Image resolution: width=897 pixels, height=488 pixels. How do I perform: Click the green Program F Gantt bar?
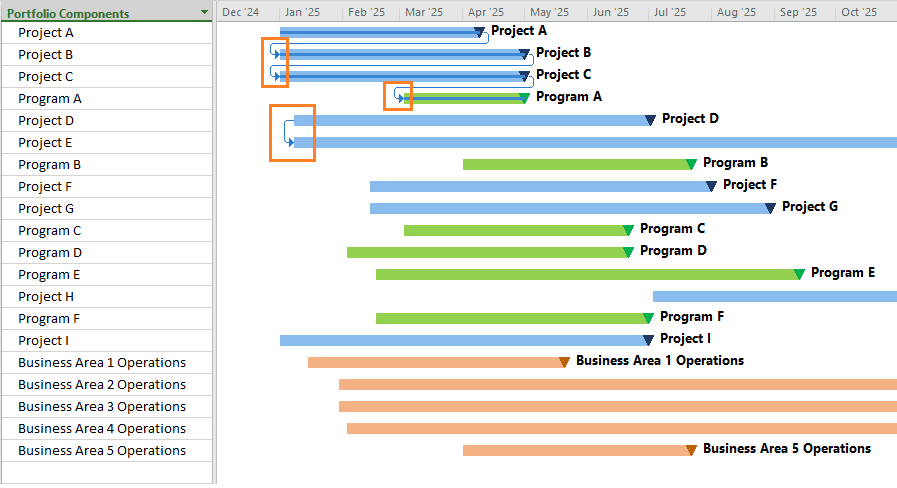[x=511, y=319]
